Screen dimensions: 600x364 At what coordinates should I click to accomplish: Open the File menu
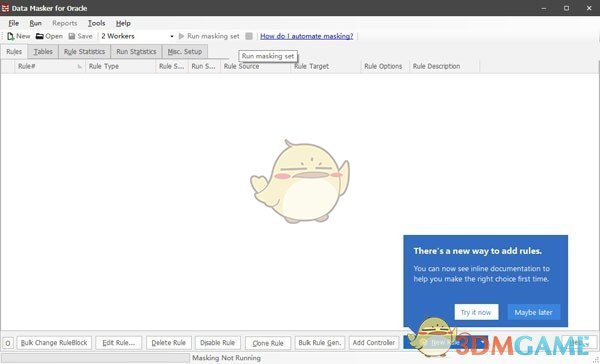(x=13, y=23)
